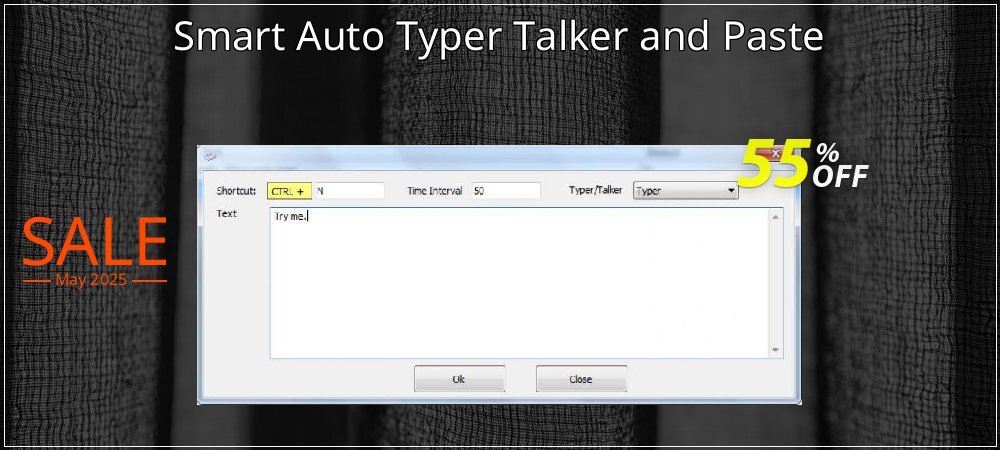Close the dialog with the red X
The height and width of the screenshot is (450, 1000).
pos(777,154)
